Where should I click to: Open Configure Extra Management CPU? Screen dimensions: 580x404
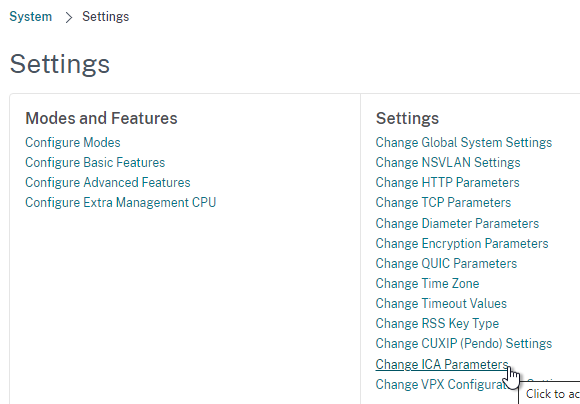[x=121, y=202]
